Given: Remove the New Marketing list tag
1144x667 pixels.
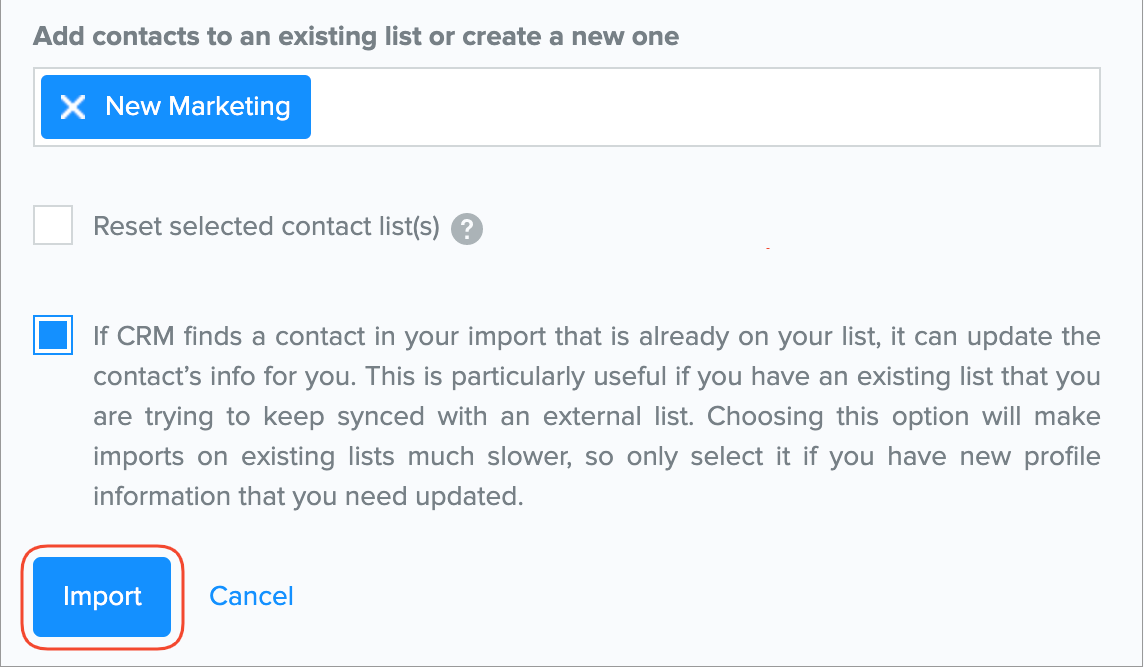Looking at the screenshot, I should 72,107.
